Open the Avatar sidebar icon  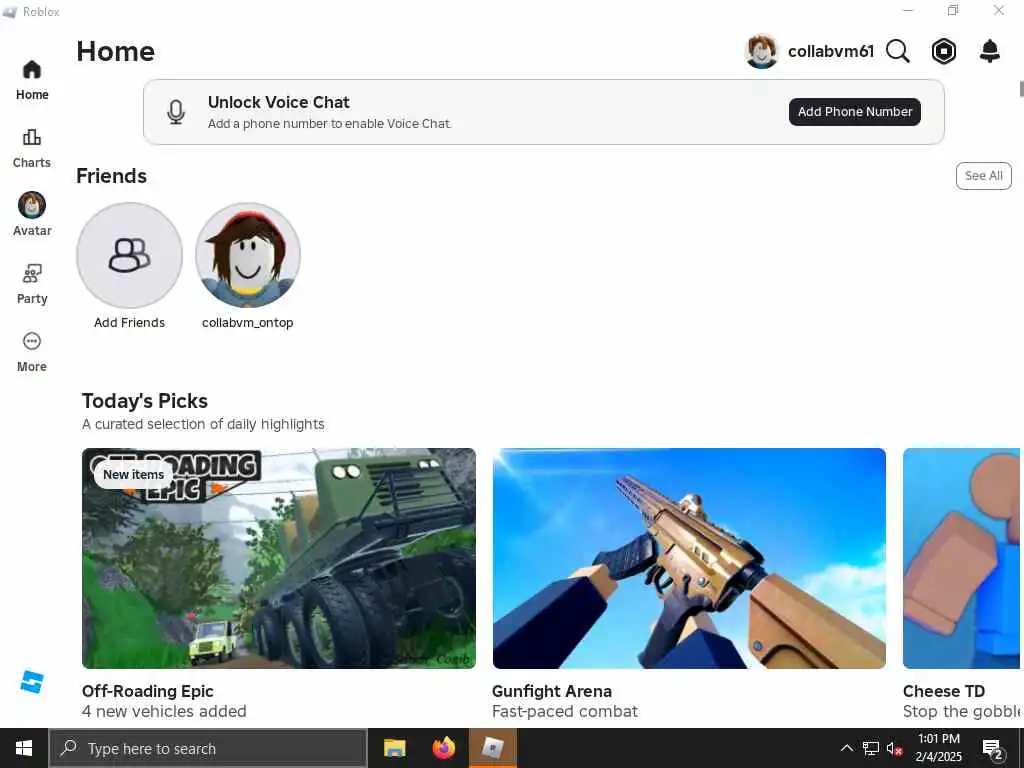click(31, 205)
